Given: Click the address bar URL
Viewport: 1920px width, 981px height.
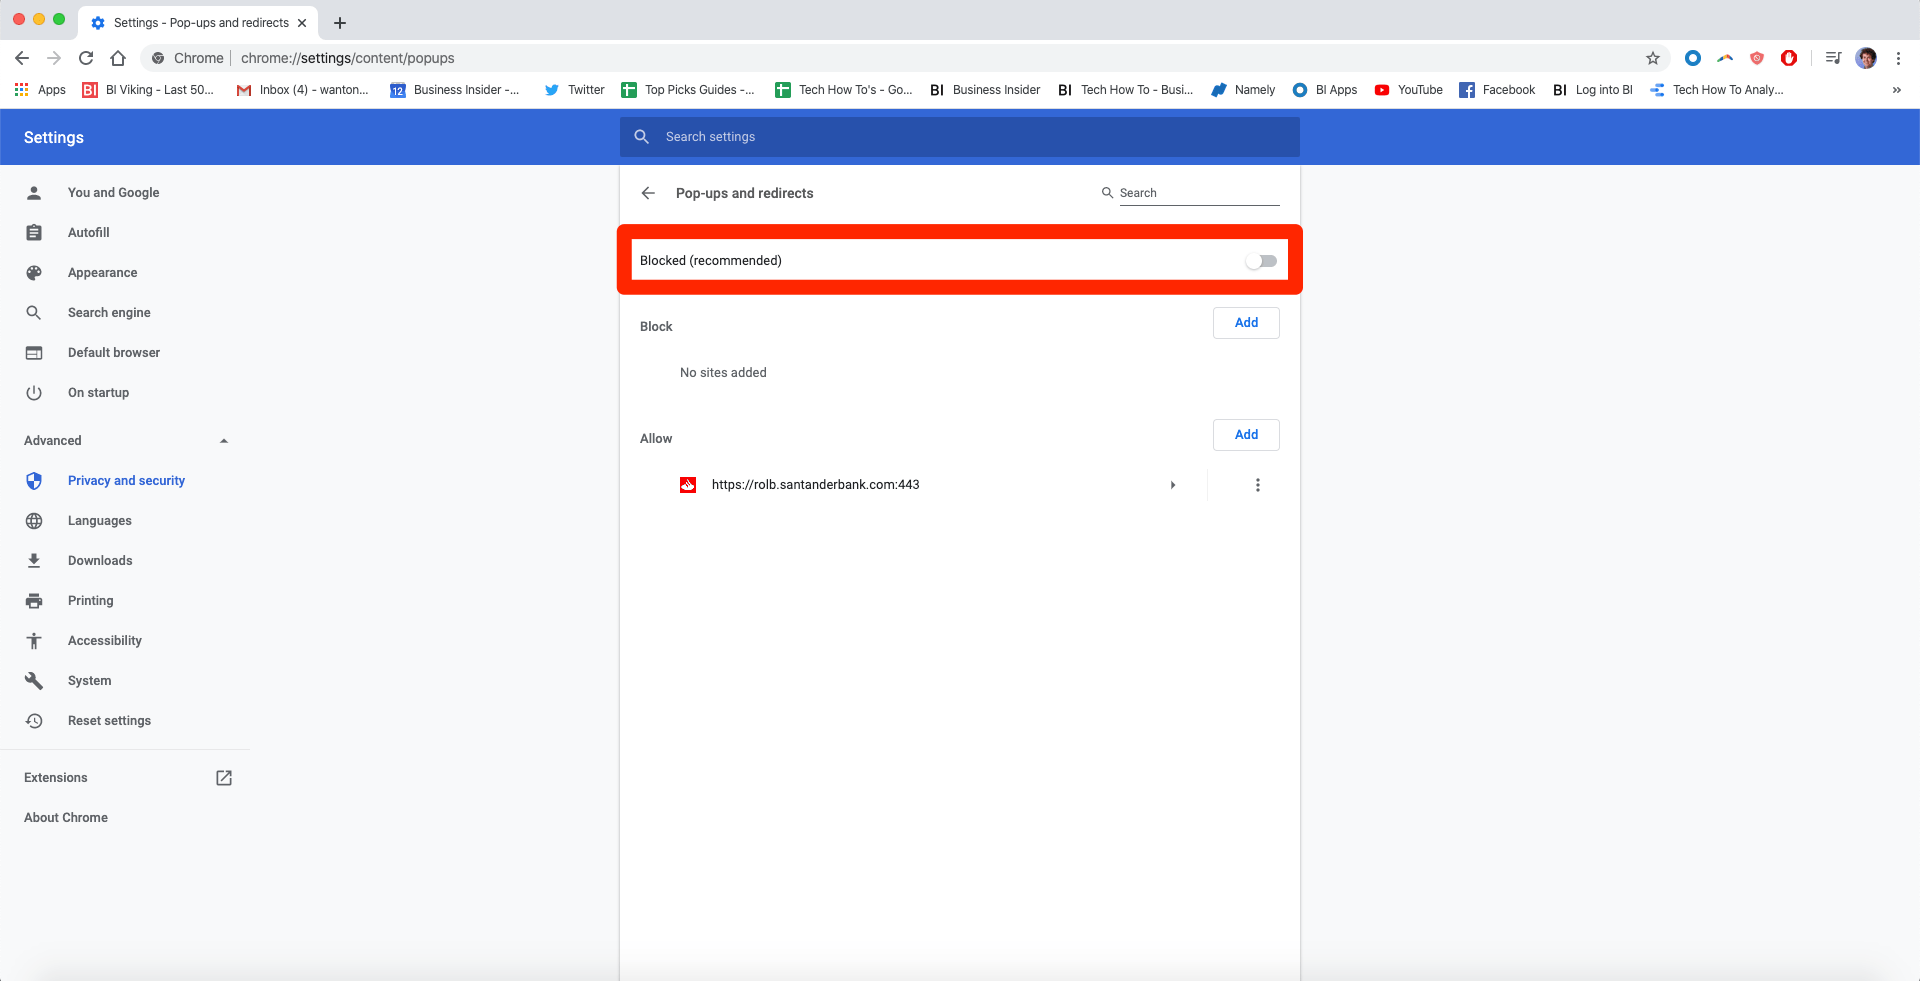Looking at the screenshot, I should [347, 58].
